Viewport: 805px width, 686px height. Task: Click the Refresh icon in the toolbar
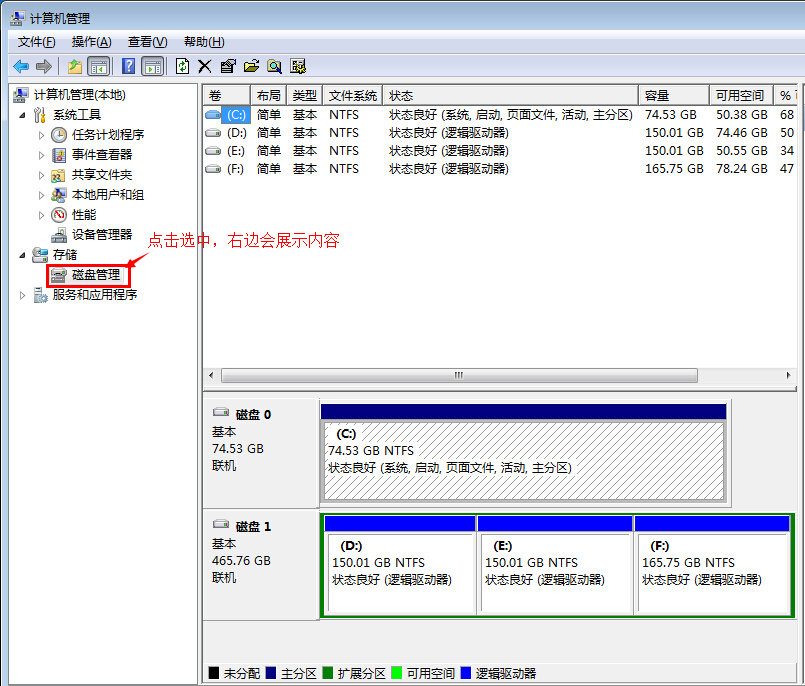182,66
